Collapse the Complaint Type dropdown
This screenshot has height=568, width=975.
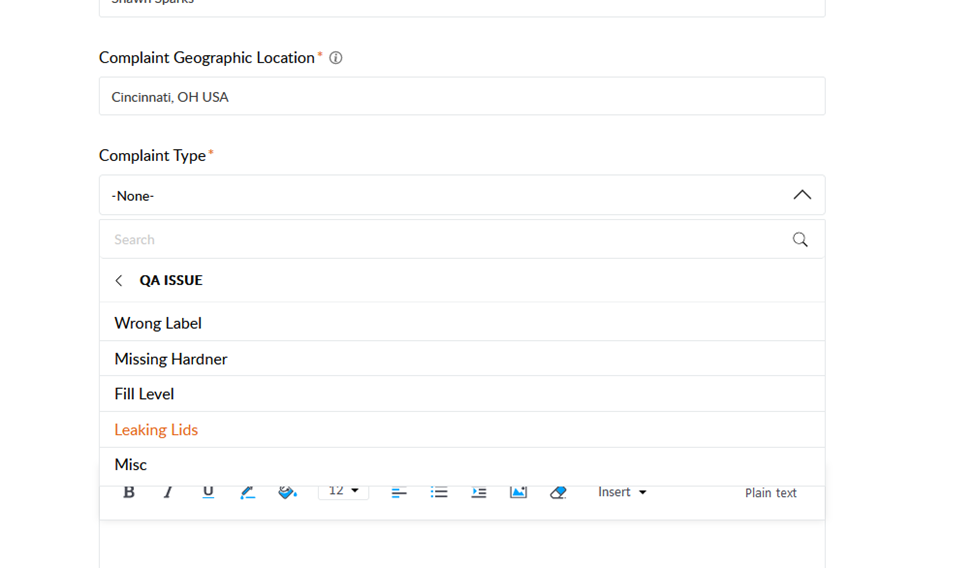point(801,195)
